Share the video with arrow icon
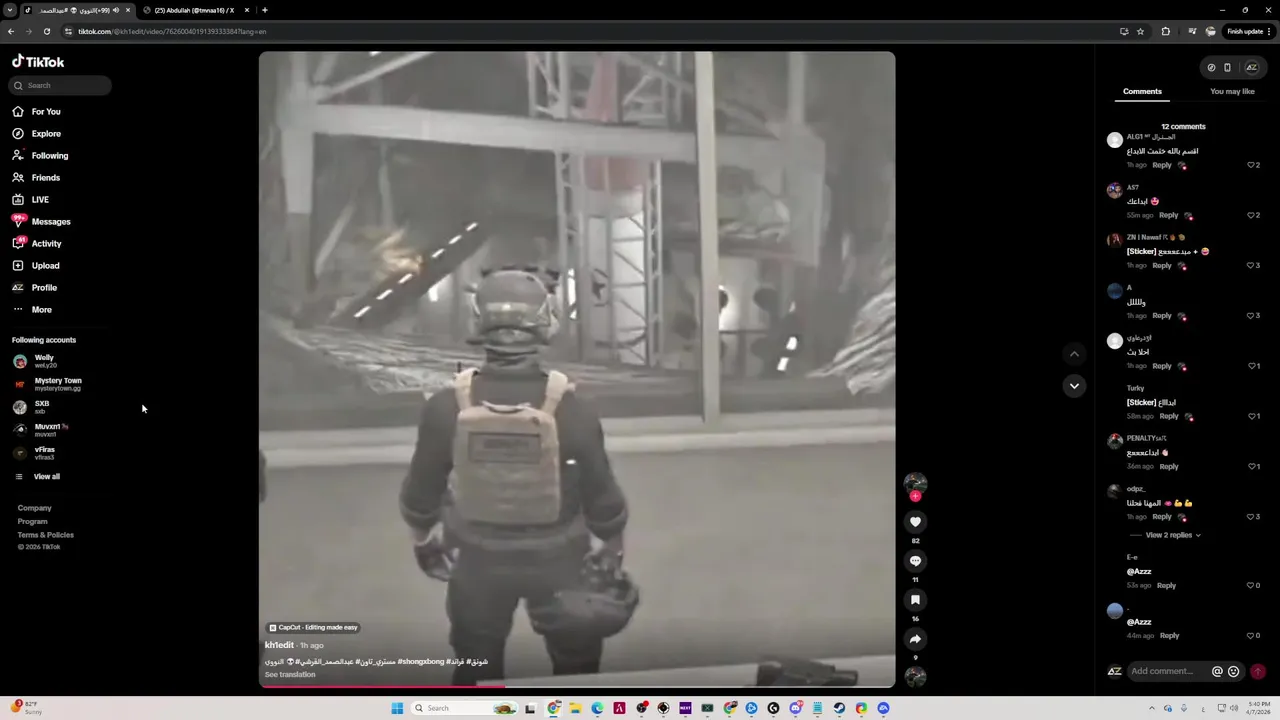1280x720 pixels. coord(915,639)
